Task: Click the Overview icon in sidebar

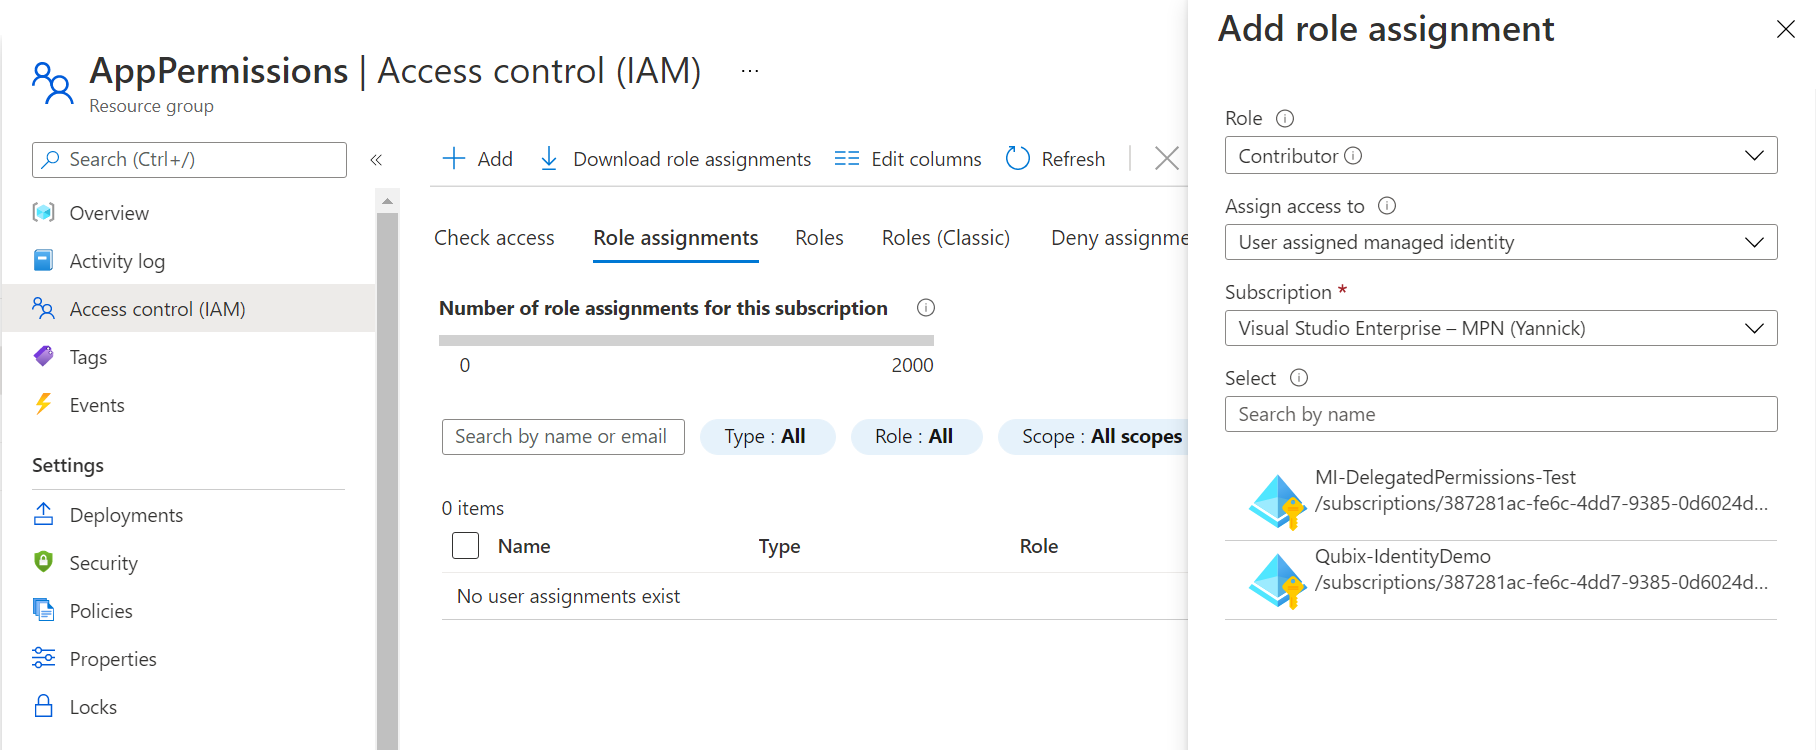Action: tap(43, 212)
